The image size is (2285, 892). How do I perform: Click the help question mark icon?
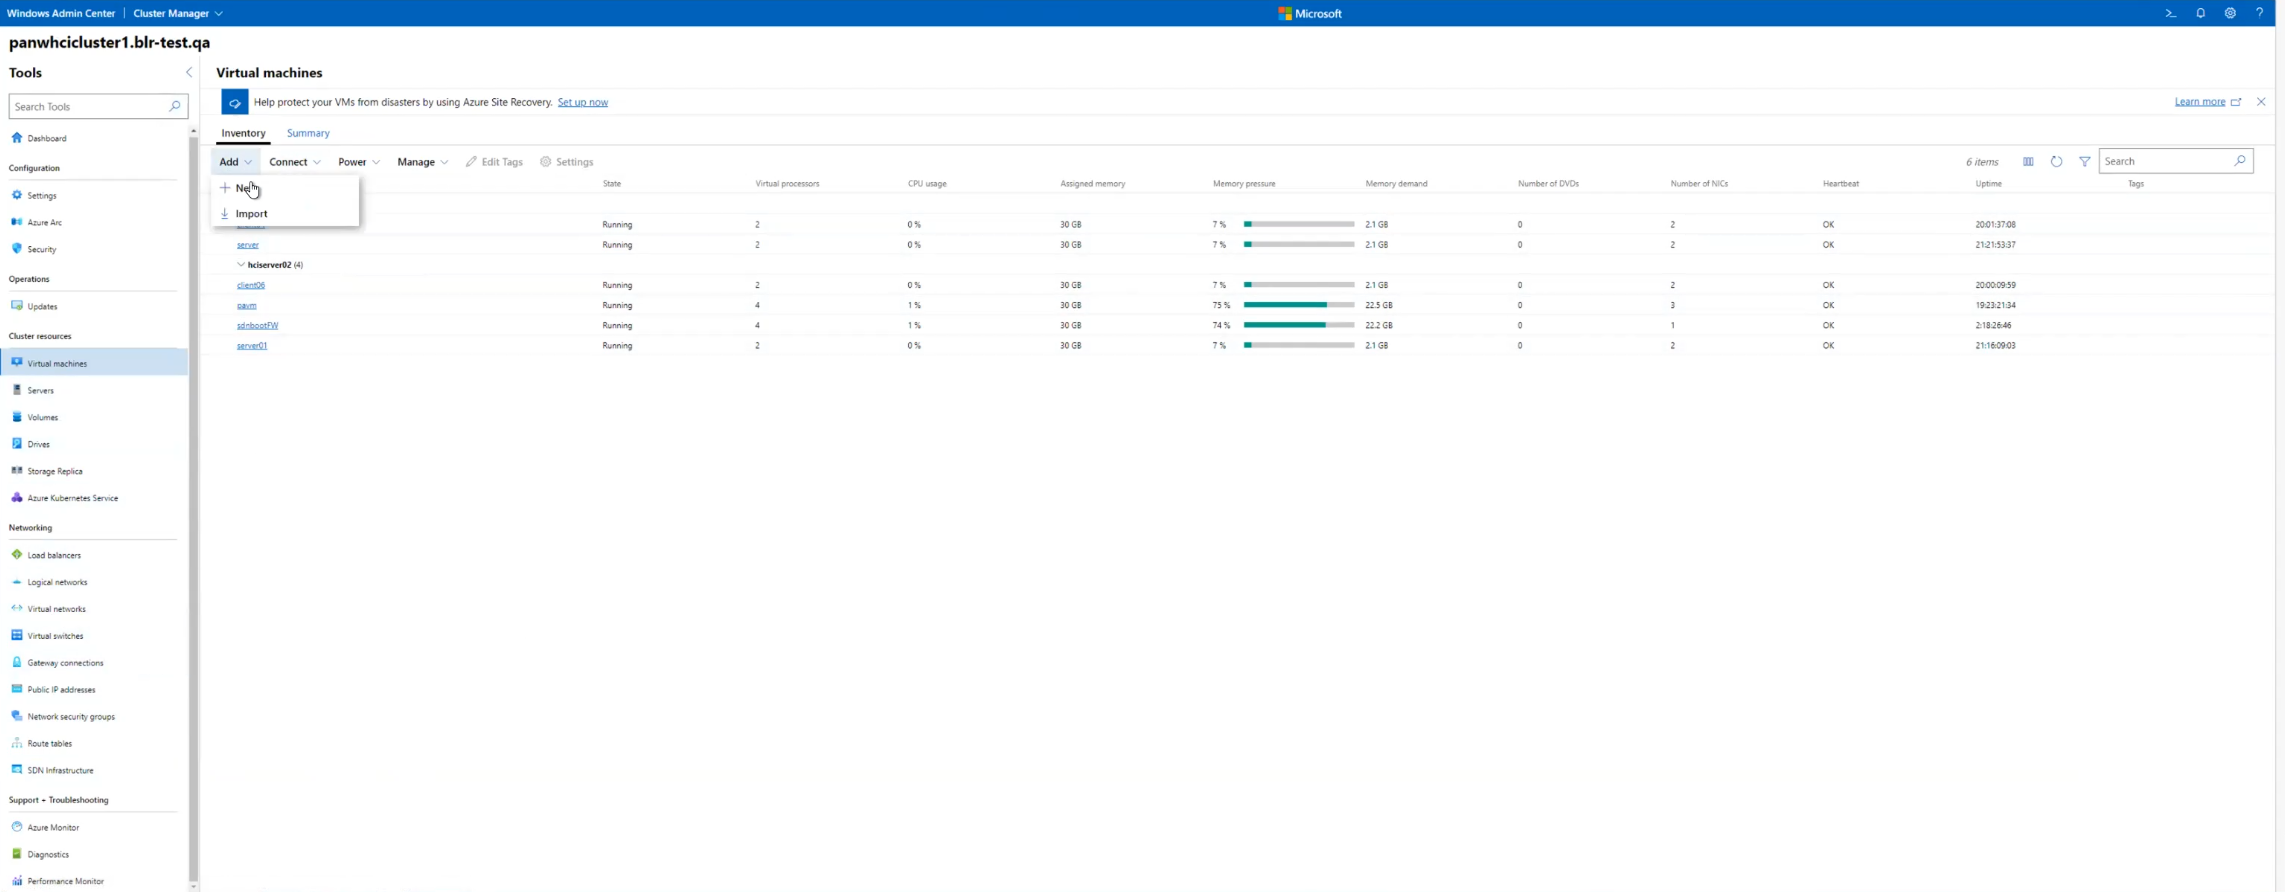coord(2259,13)
